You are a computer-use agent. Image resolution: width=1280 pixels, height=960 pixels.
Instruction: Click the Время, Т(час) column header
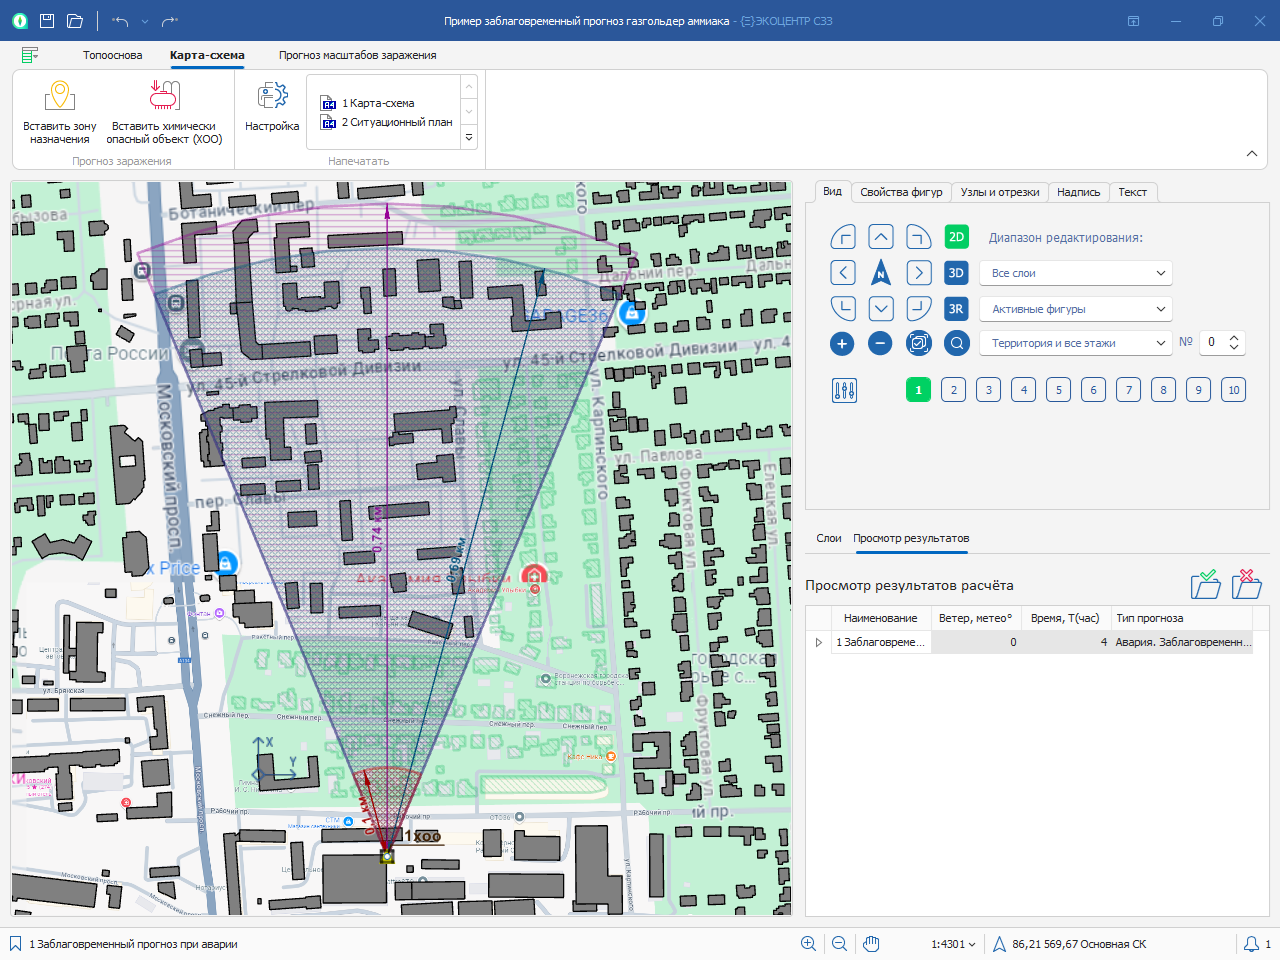(x=1065, y=618)
